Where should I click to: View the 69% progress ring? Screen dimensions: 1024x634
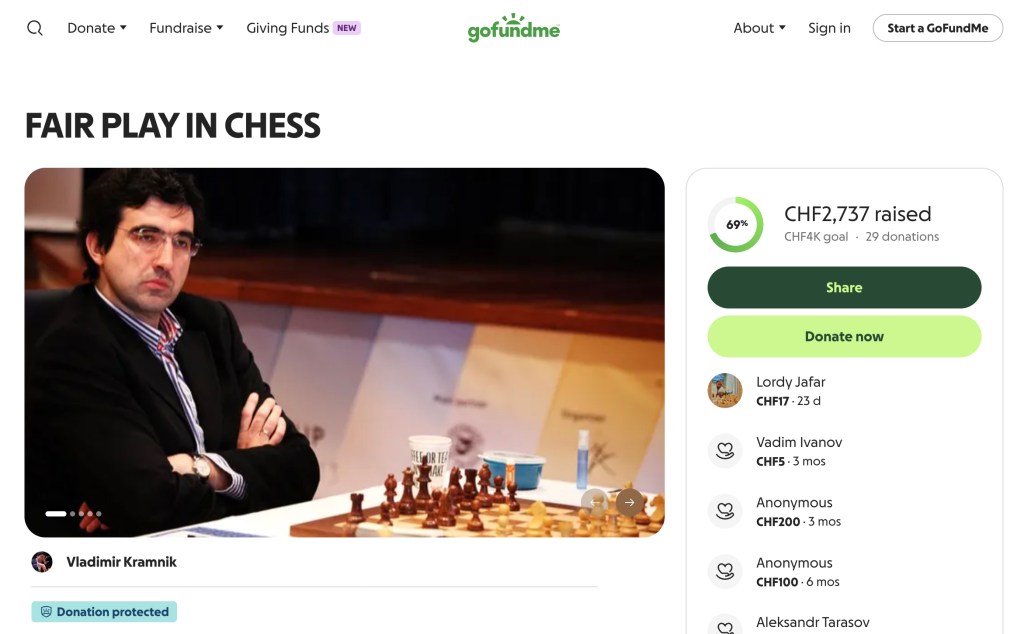click(x=736, y=225)
